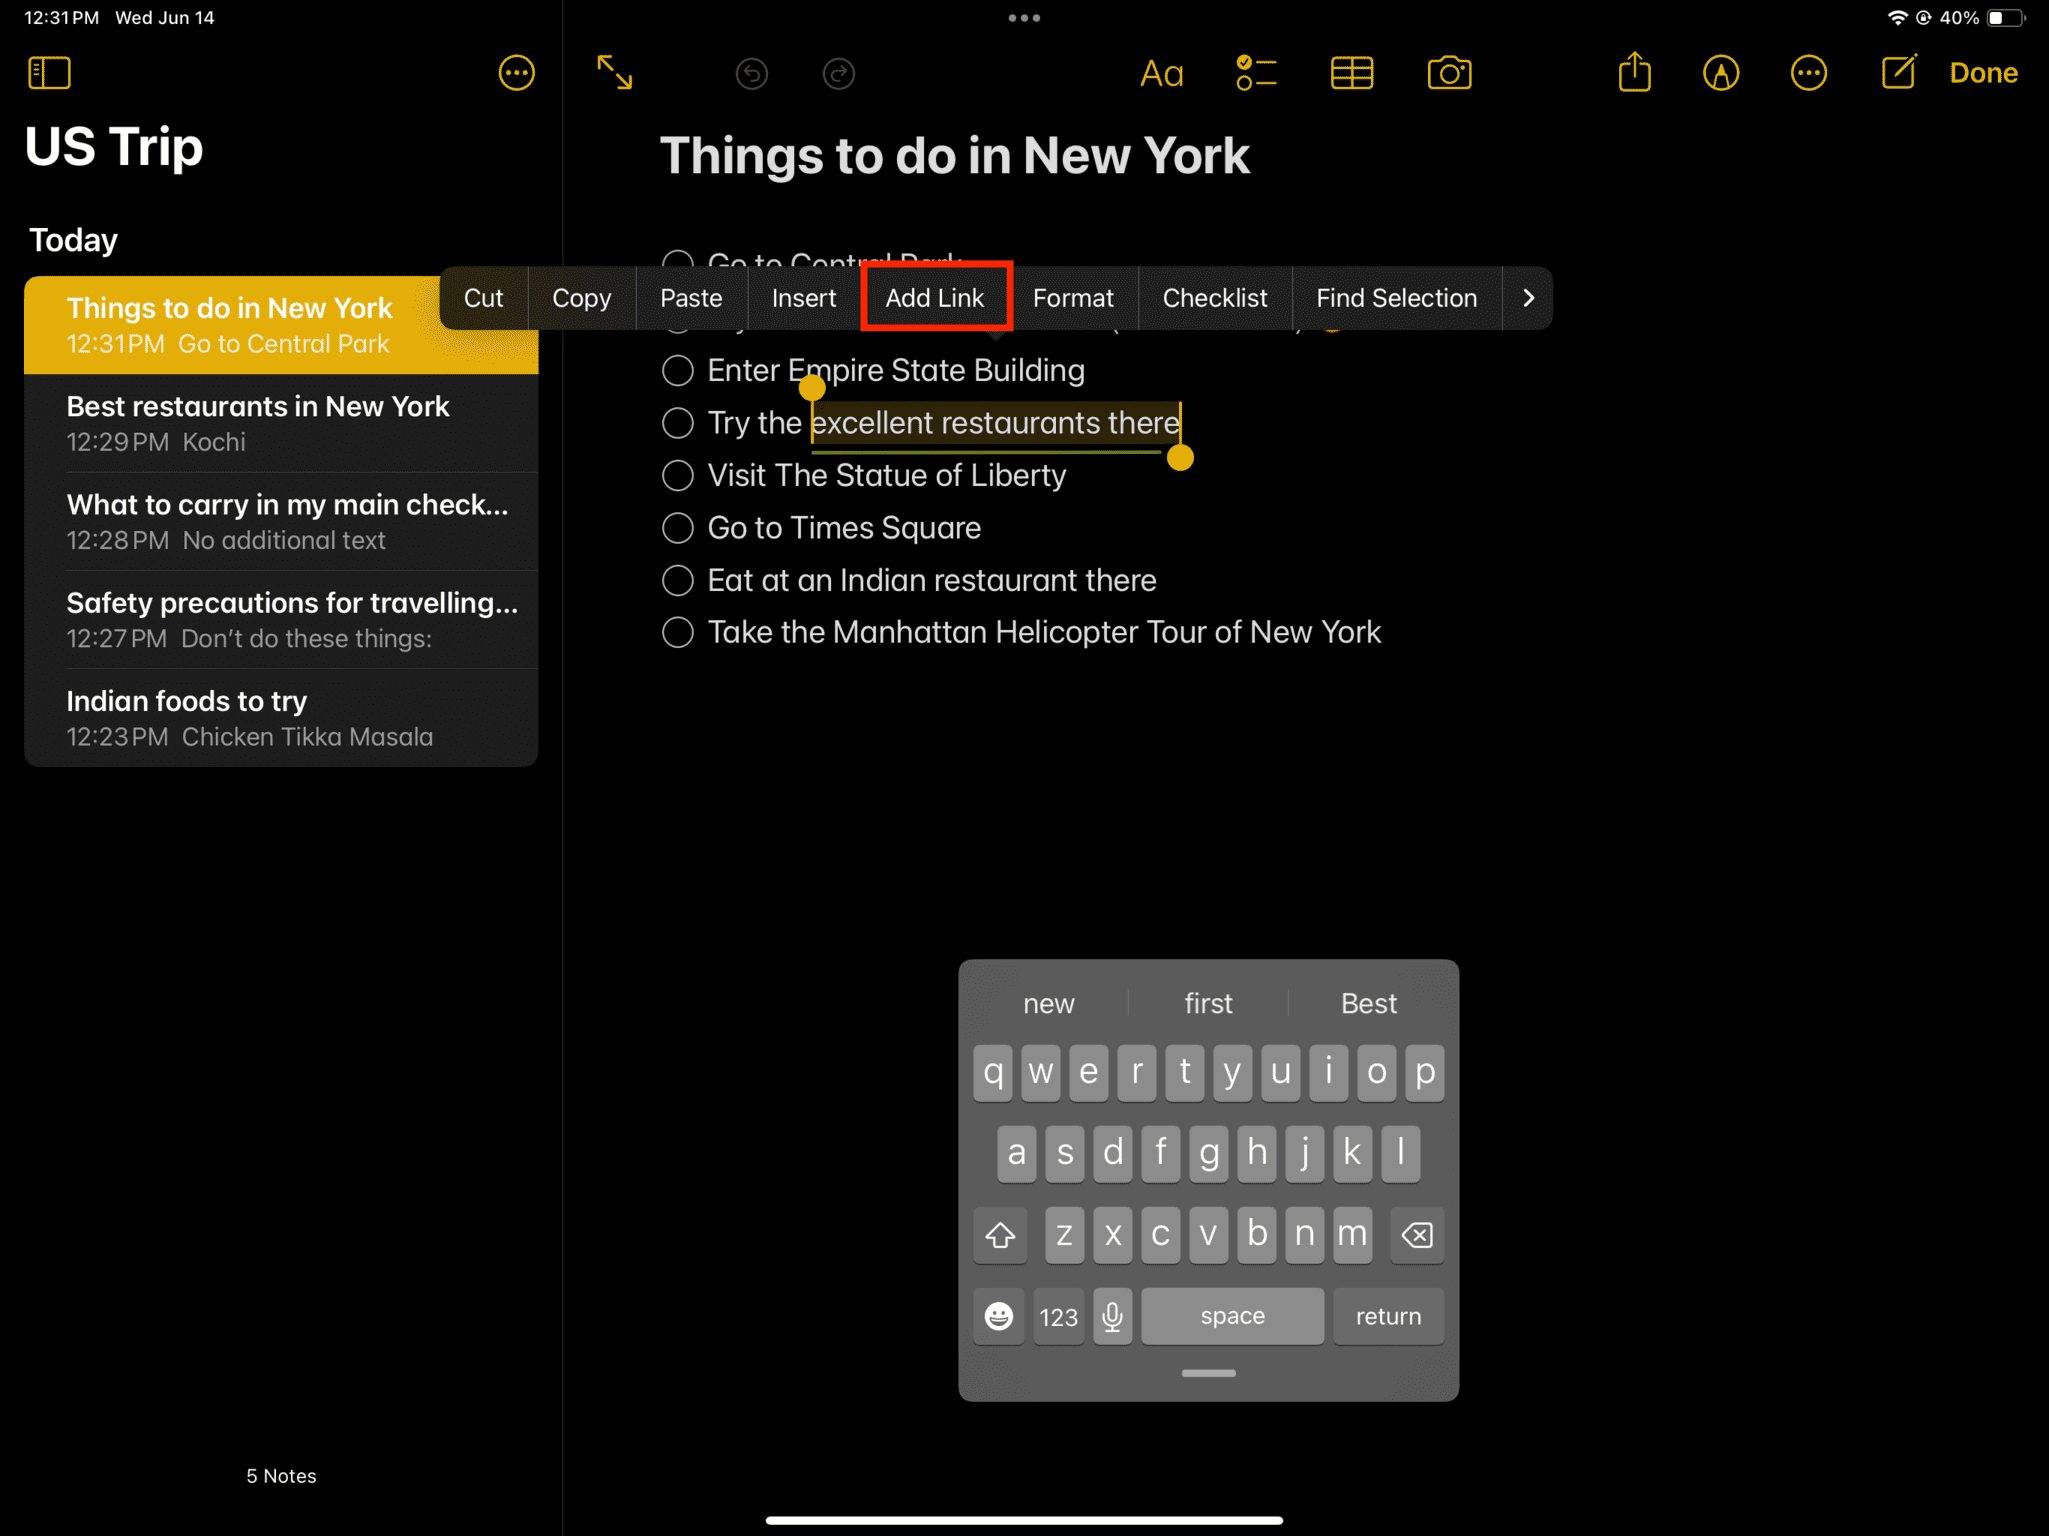Toggle checklist formatting toolbar icon
Viewport: 2049px width, 1536px height.
[1256, 73]
